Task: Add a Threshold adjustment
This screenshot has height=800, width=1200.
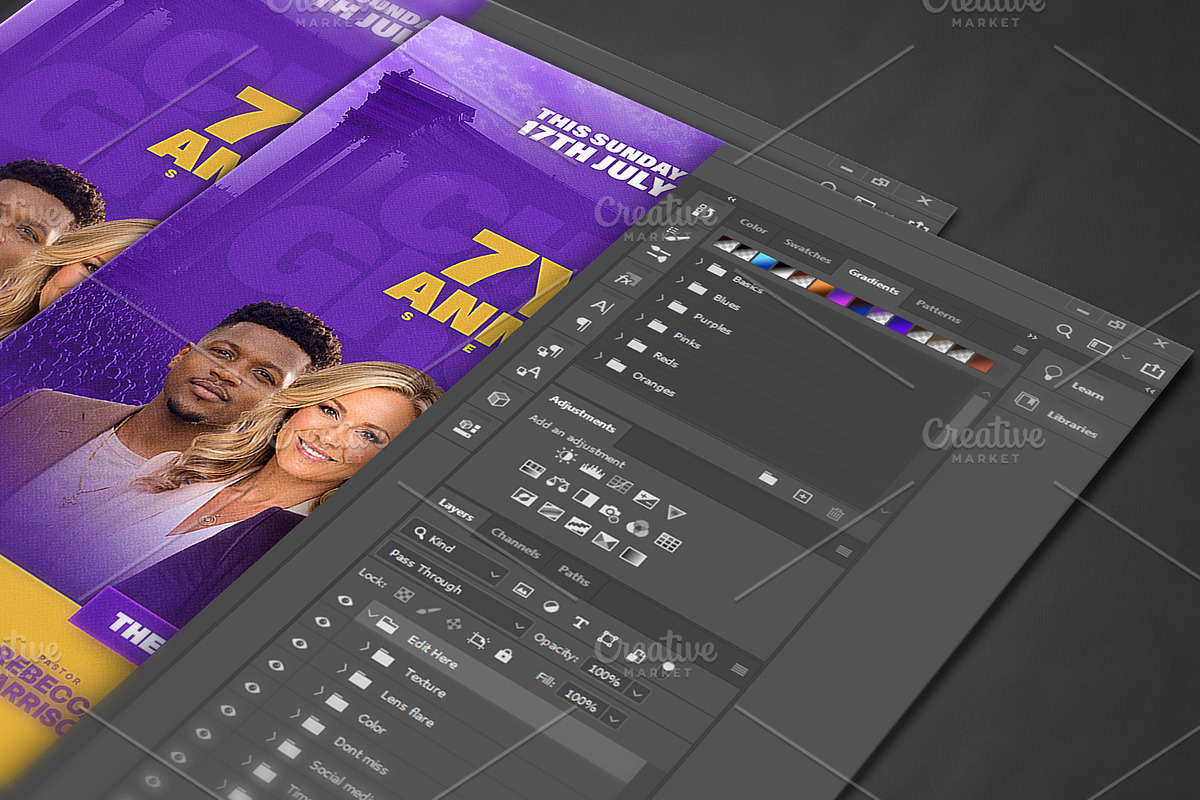Action: (x=577, y=526)
